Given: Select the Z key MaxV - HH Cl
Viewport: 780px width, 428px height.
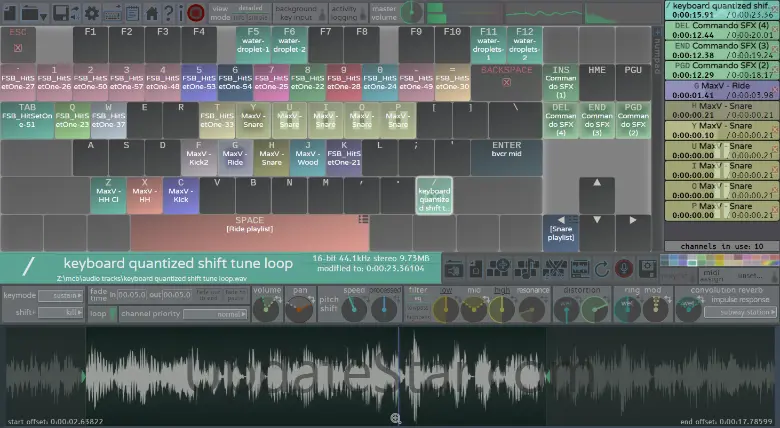Looking at the screenshot, I should click(x=108, y=196).
